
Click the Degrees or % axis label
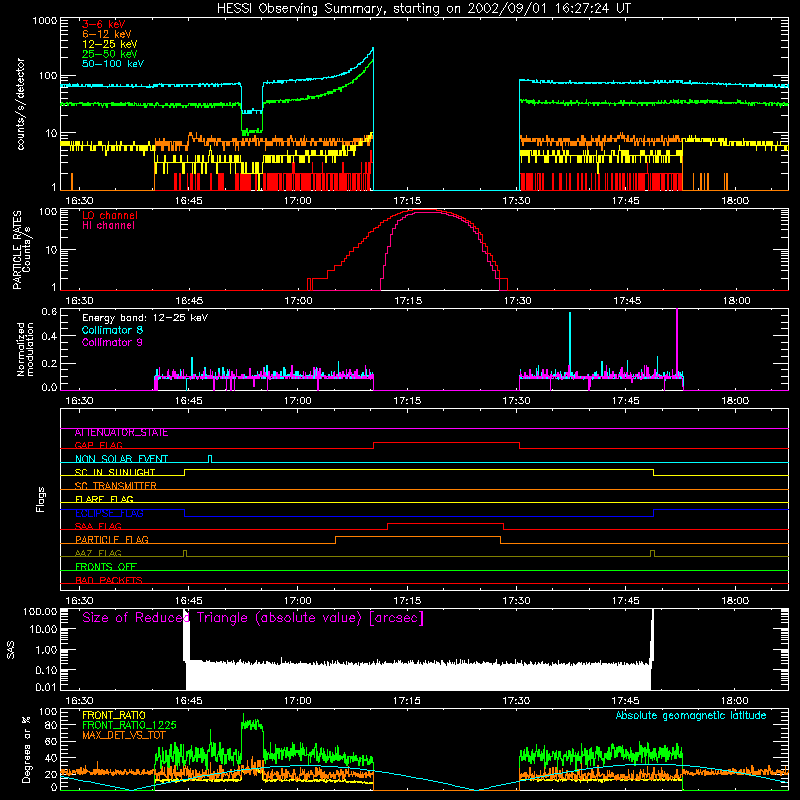click(26, 749)
